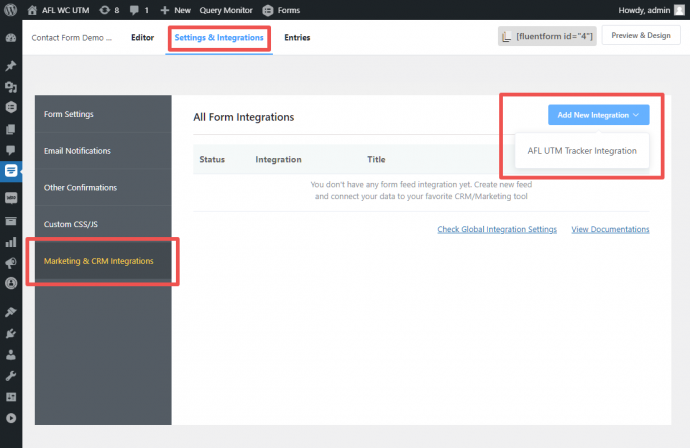Select Custom CSS/JS in settings menu
The width and height of the screenshot is (690, 448).
(70, 224)
